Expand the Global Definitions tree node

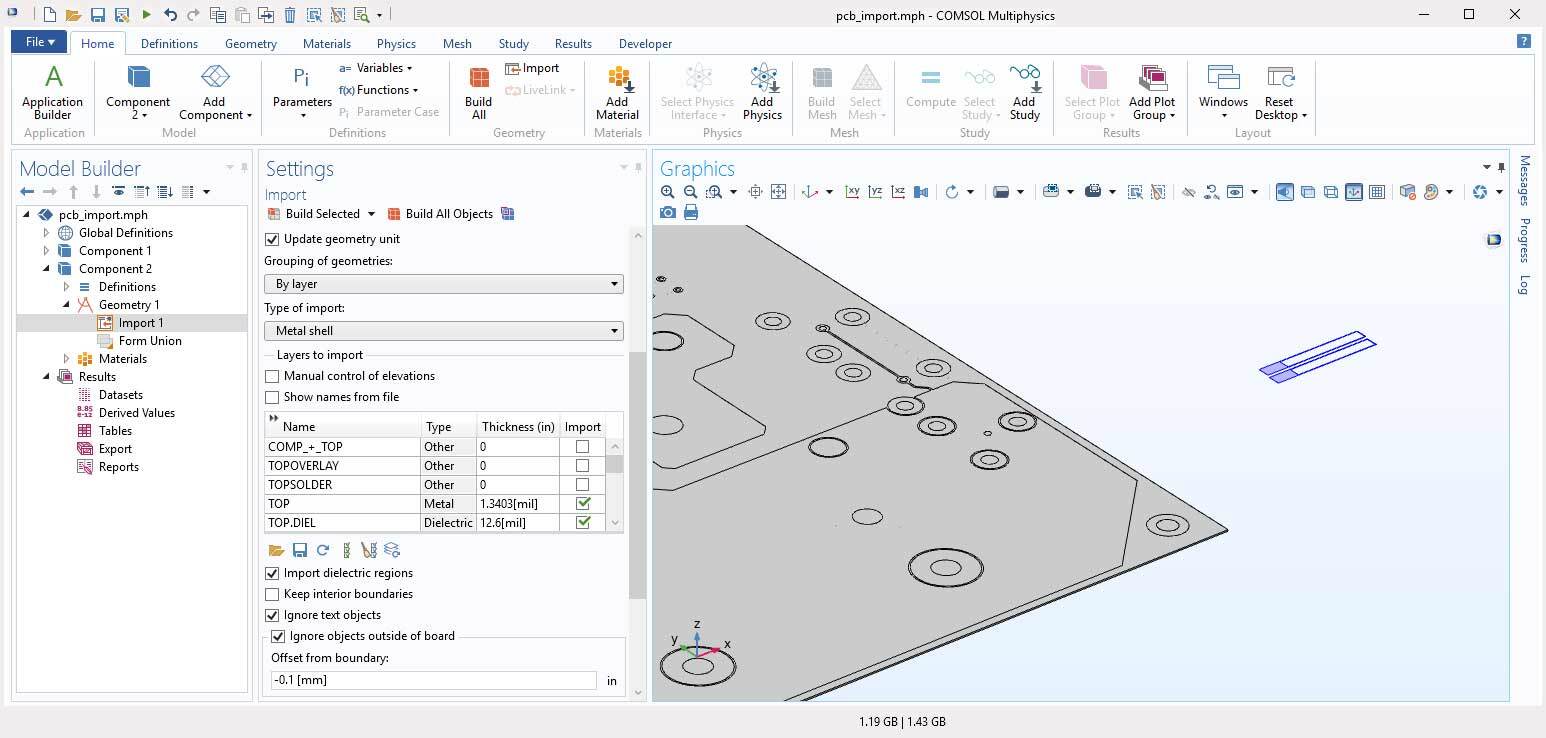[x=45, y=232]
